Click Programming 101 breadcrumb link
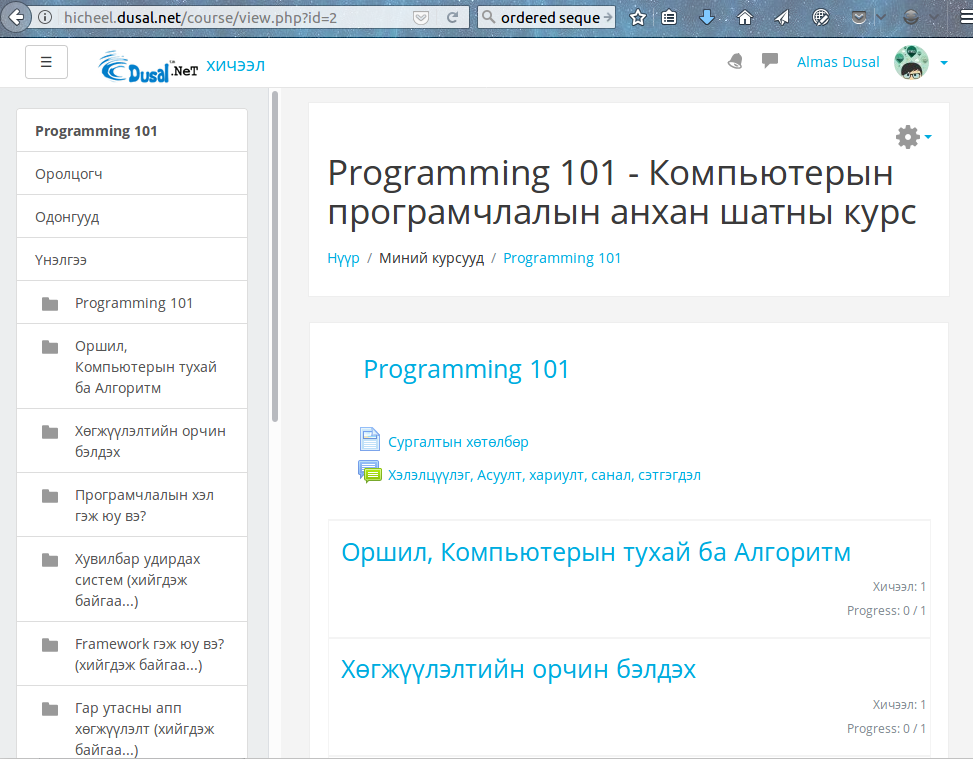973x759 pixels. click(562, 258)
